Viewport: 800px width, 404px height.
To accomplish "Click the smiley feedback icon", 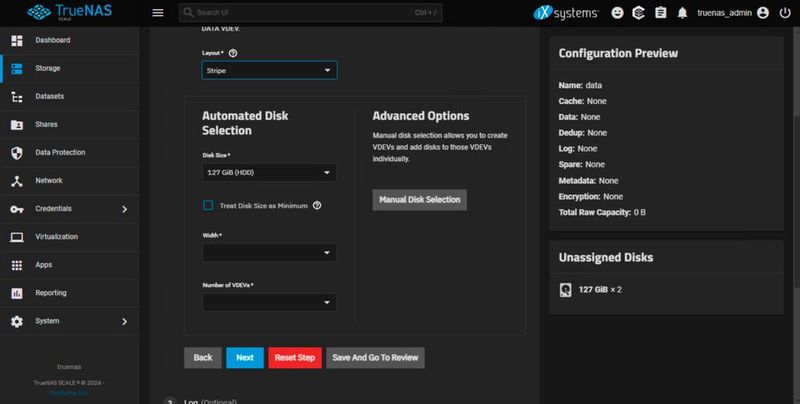I will point(617,13).
